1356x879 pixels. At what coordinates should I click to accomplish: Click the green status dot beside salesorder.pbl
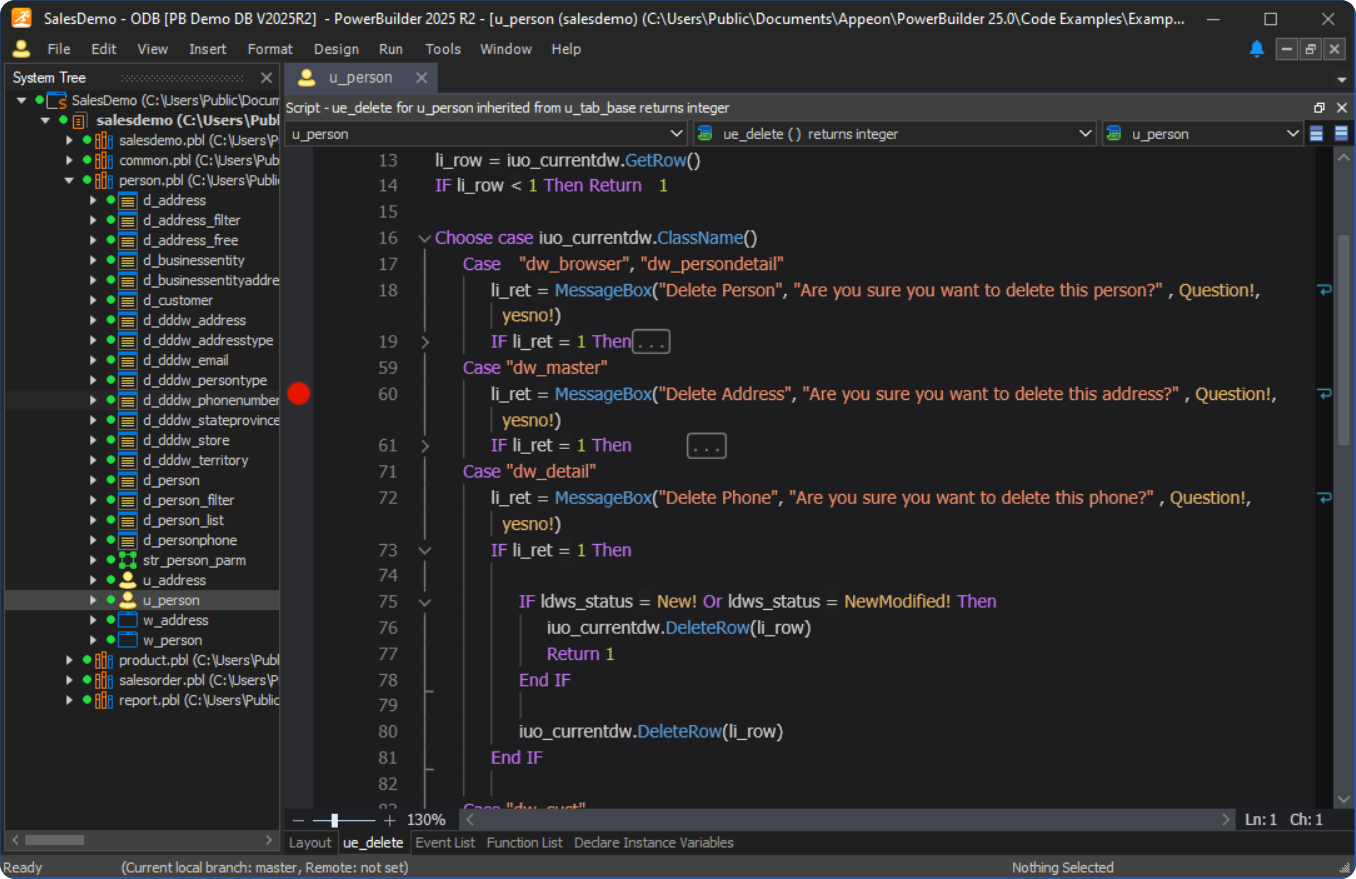point(87,680)
